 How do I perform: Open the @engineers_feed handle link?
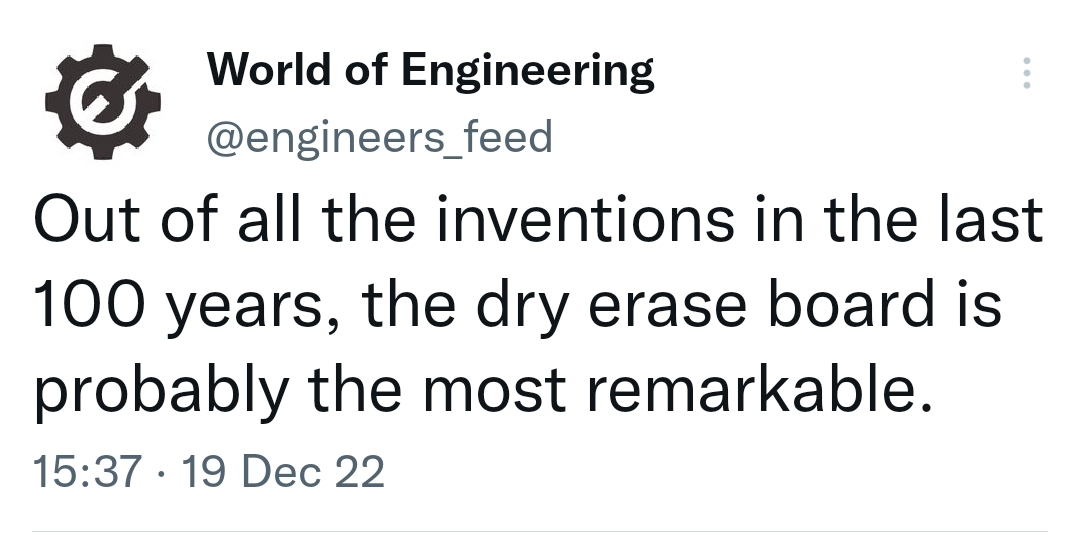coord(378,137)
